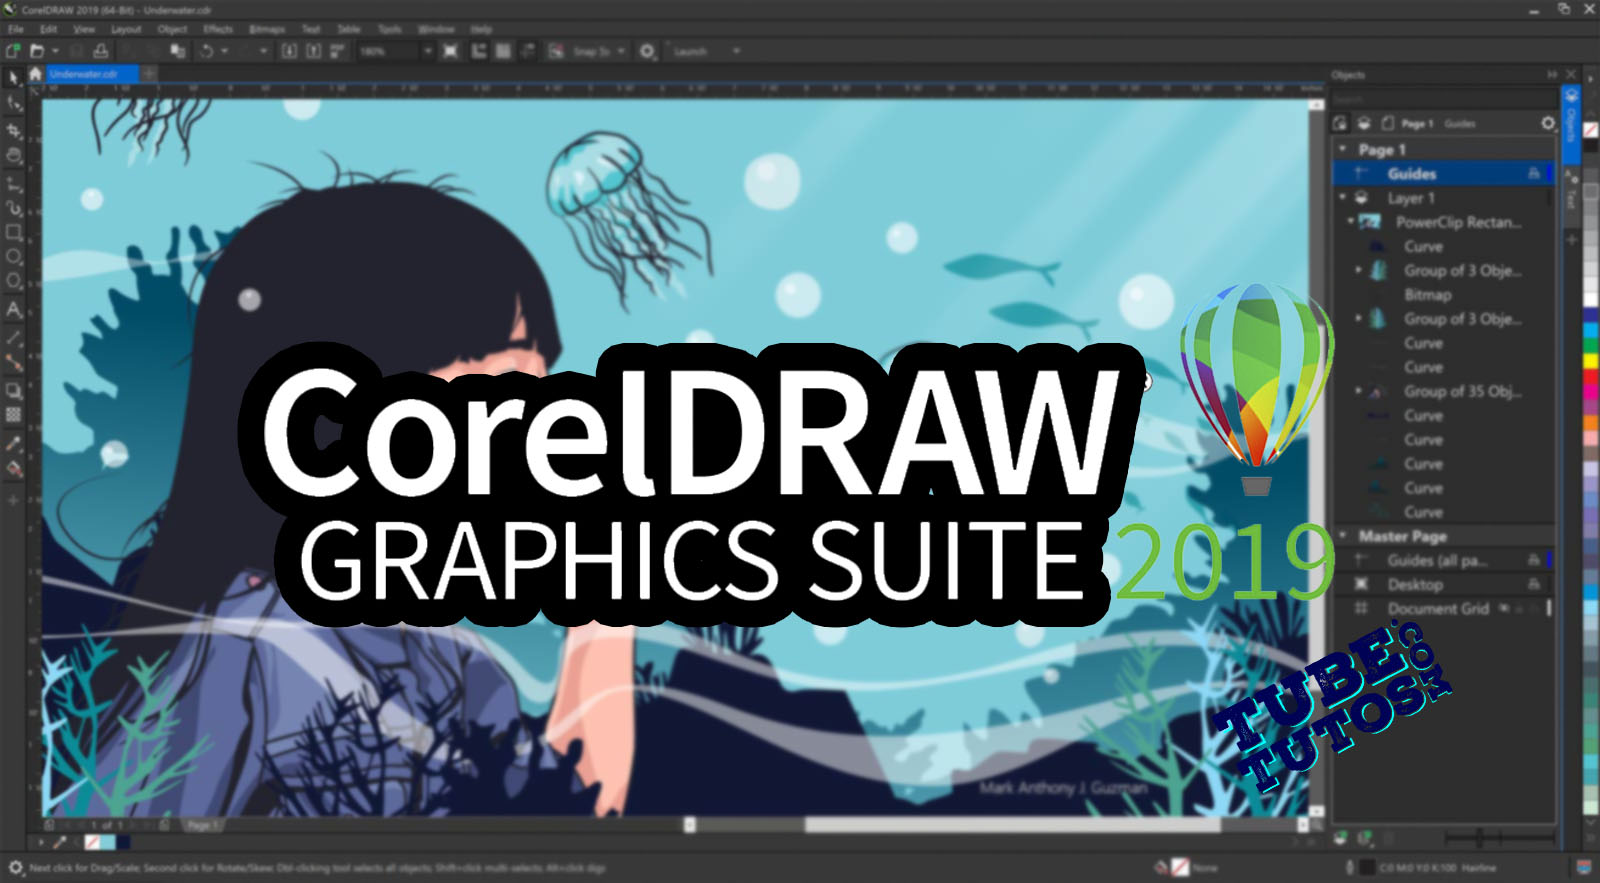Image resolution: width=1600 pixels, height=883 pixels.
Task: Select the Text tool
Action: (13, 309)
